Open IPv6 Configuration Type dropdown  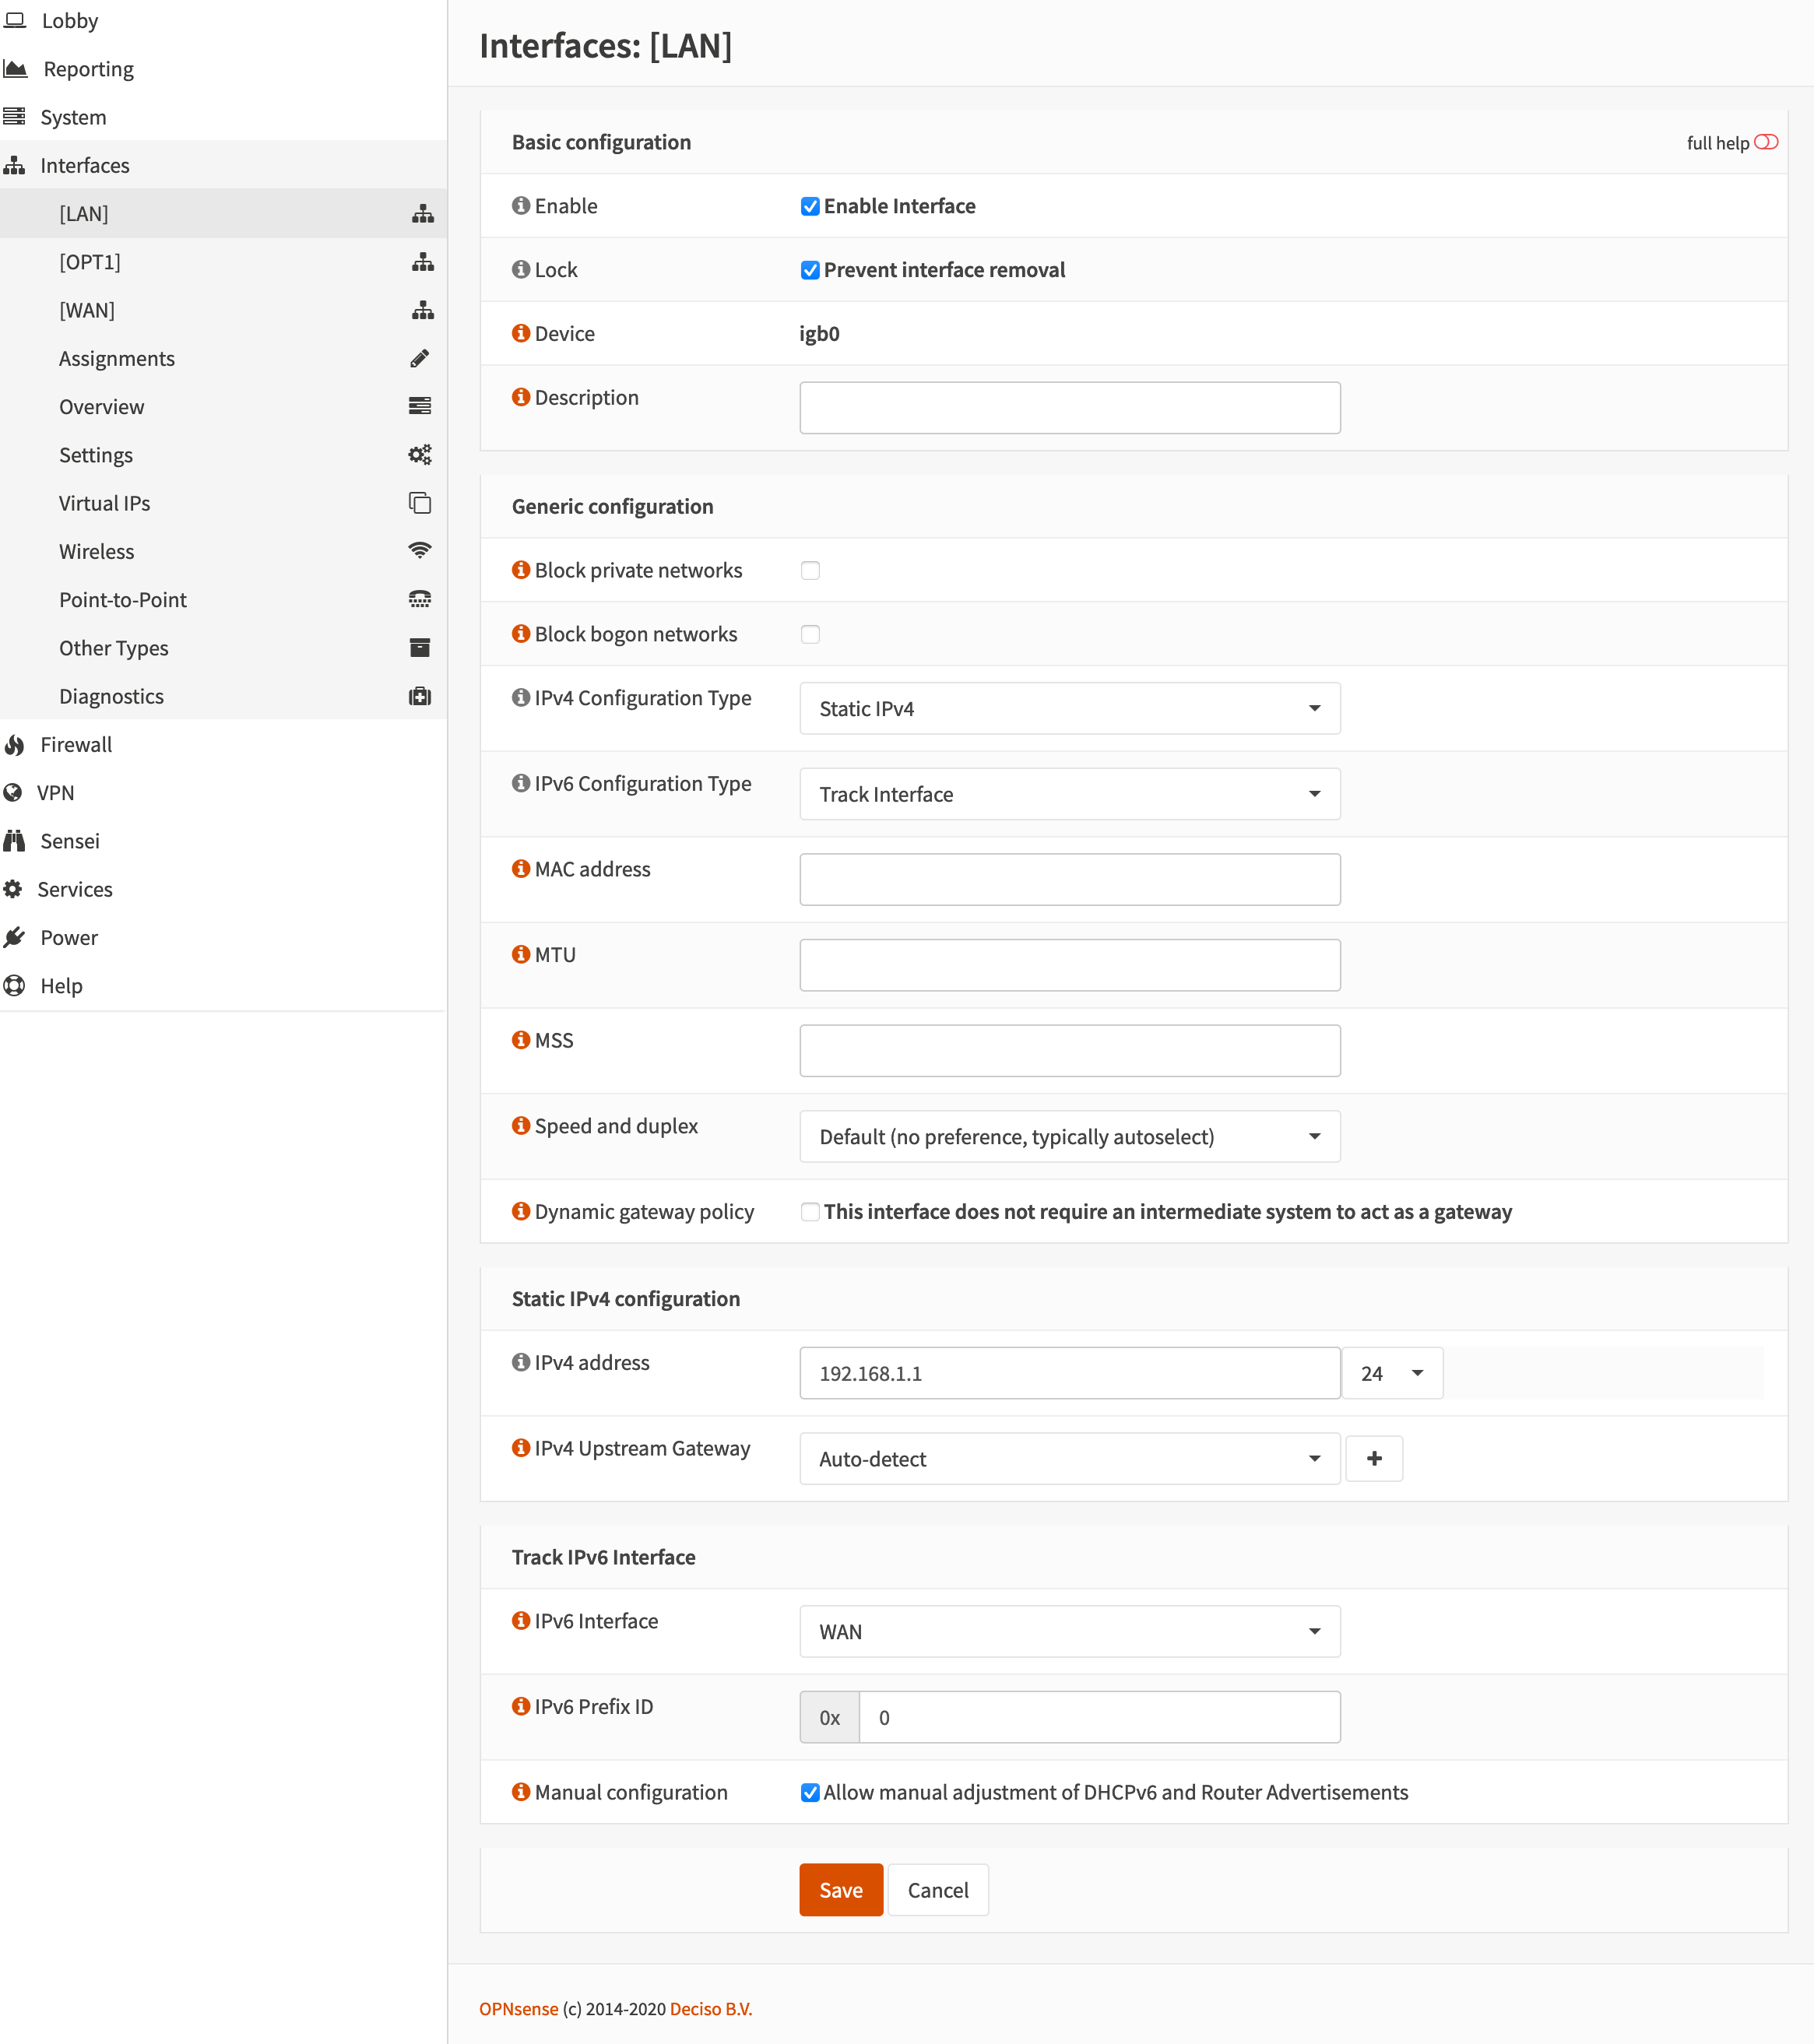pyautogui.click(x=1070, y=794)
